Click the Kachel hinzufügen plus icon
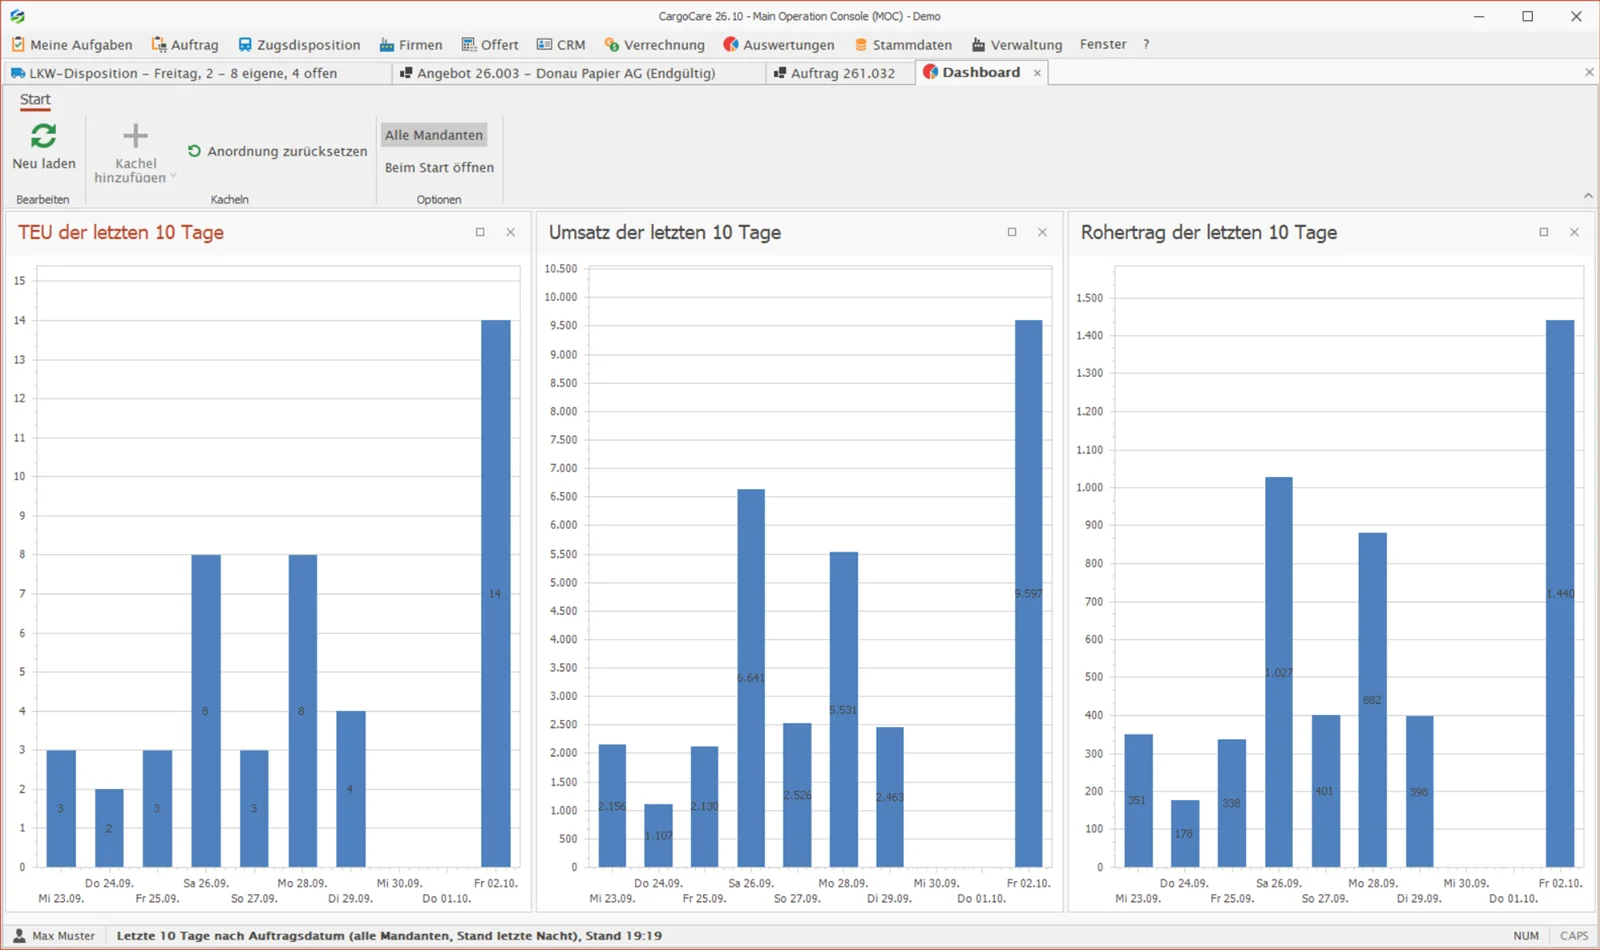 click(135, 135)
